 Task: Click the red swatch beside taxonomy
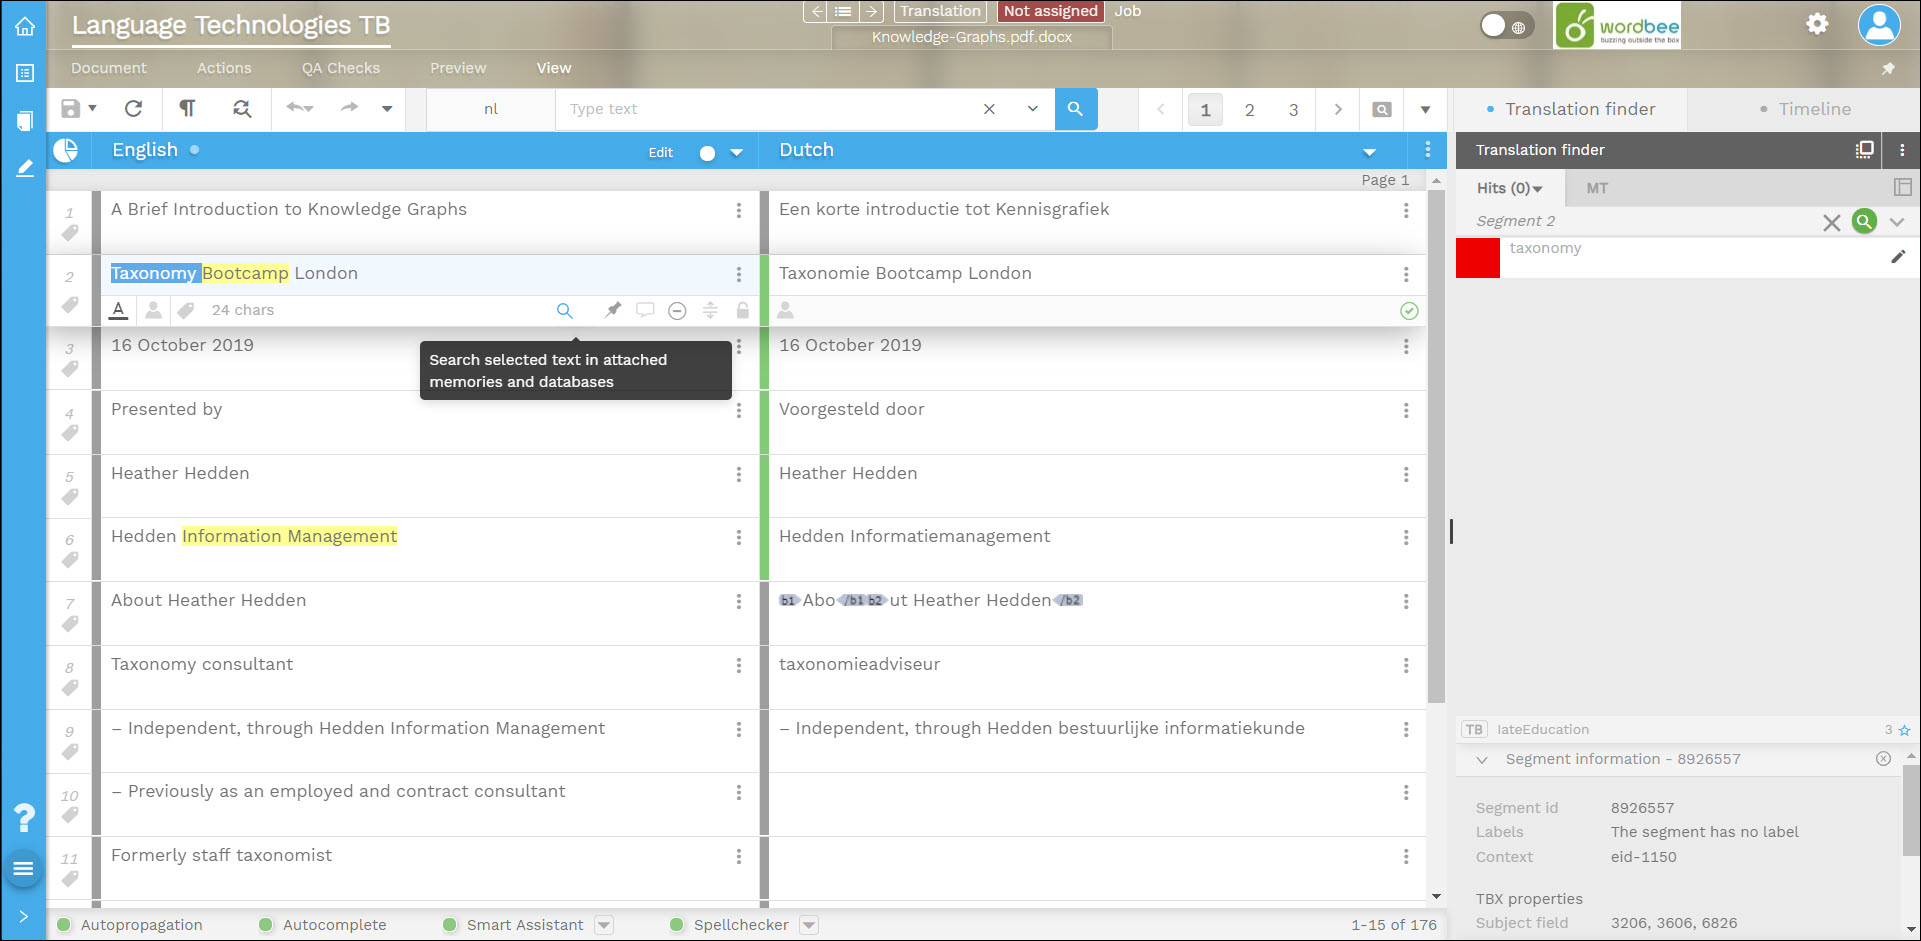click(1477, 258)
